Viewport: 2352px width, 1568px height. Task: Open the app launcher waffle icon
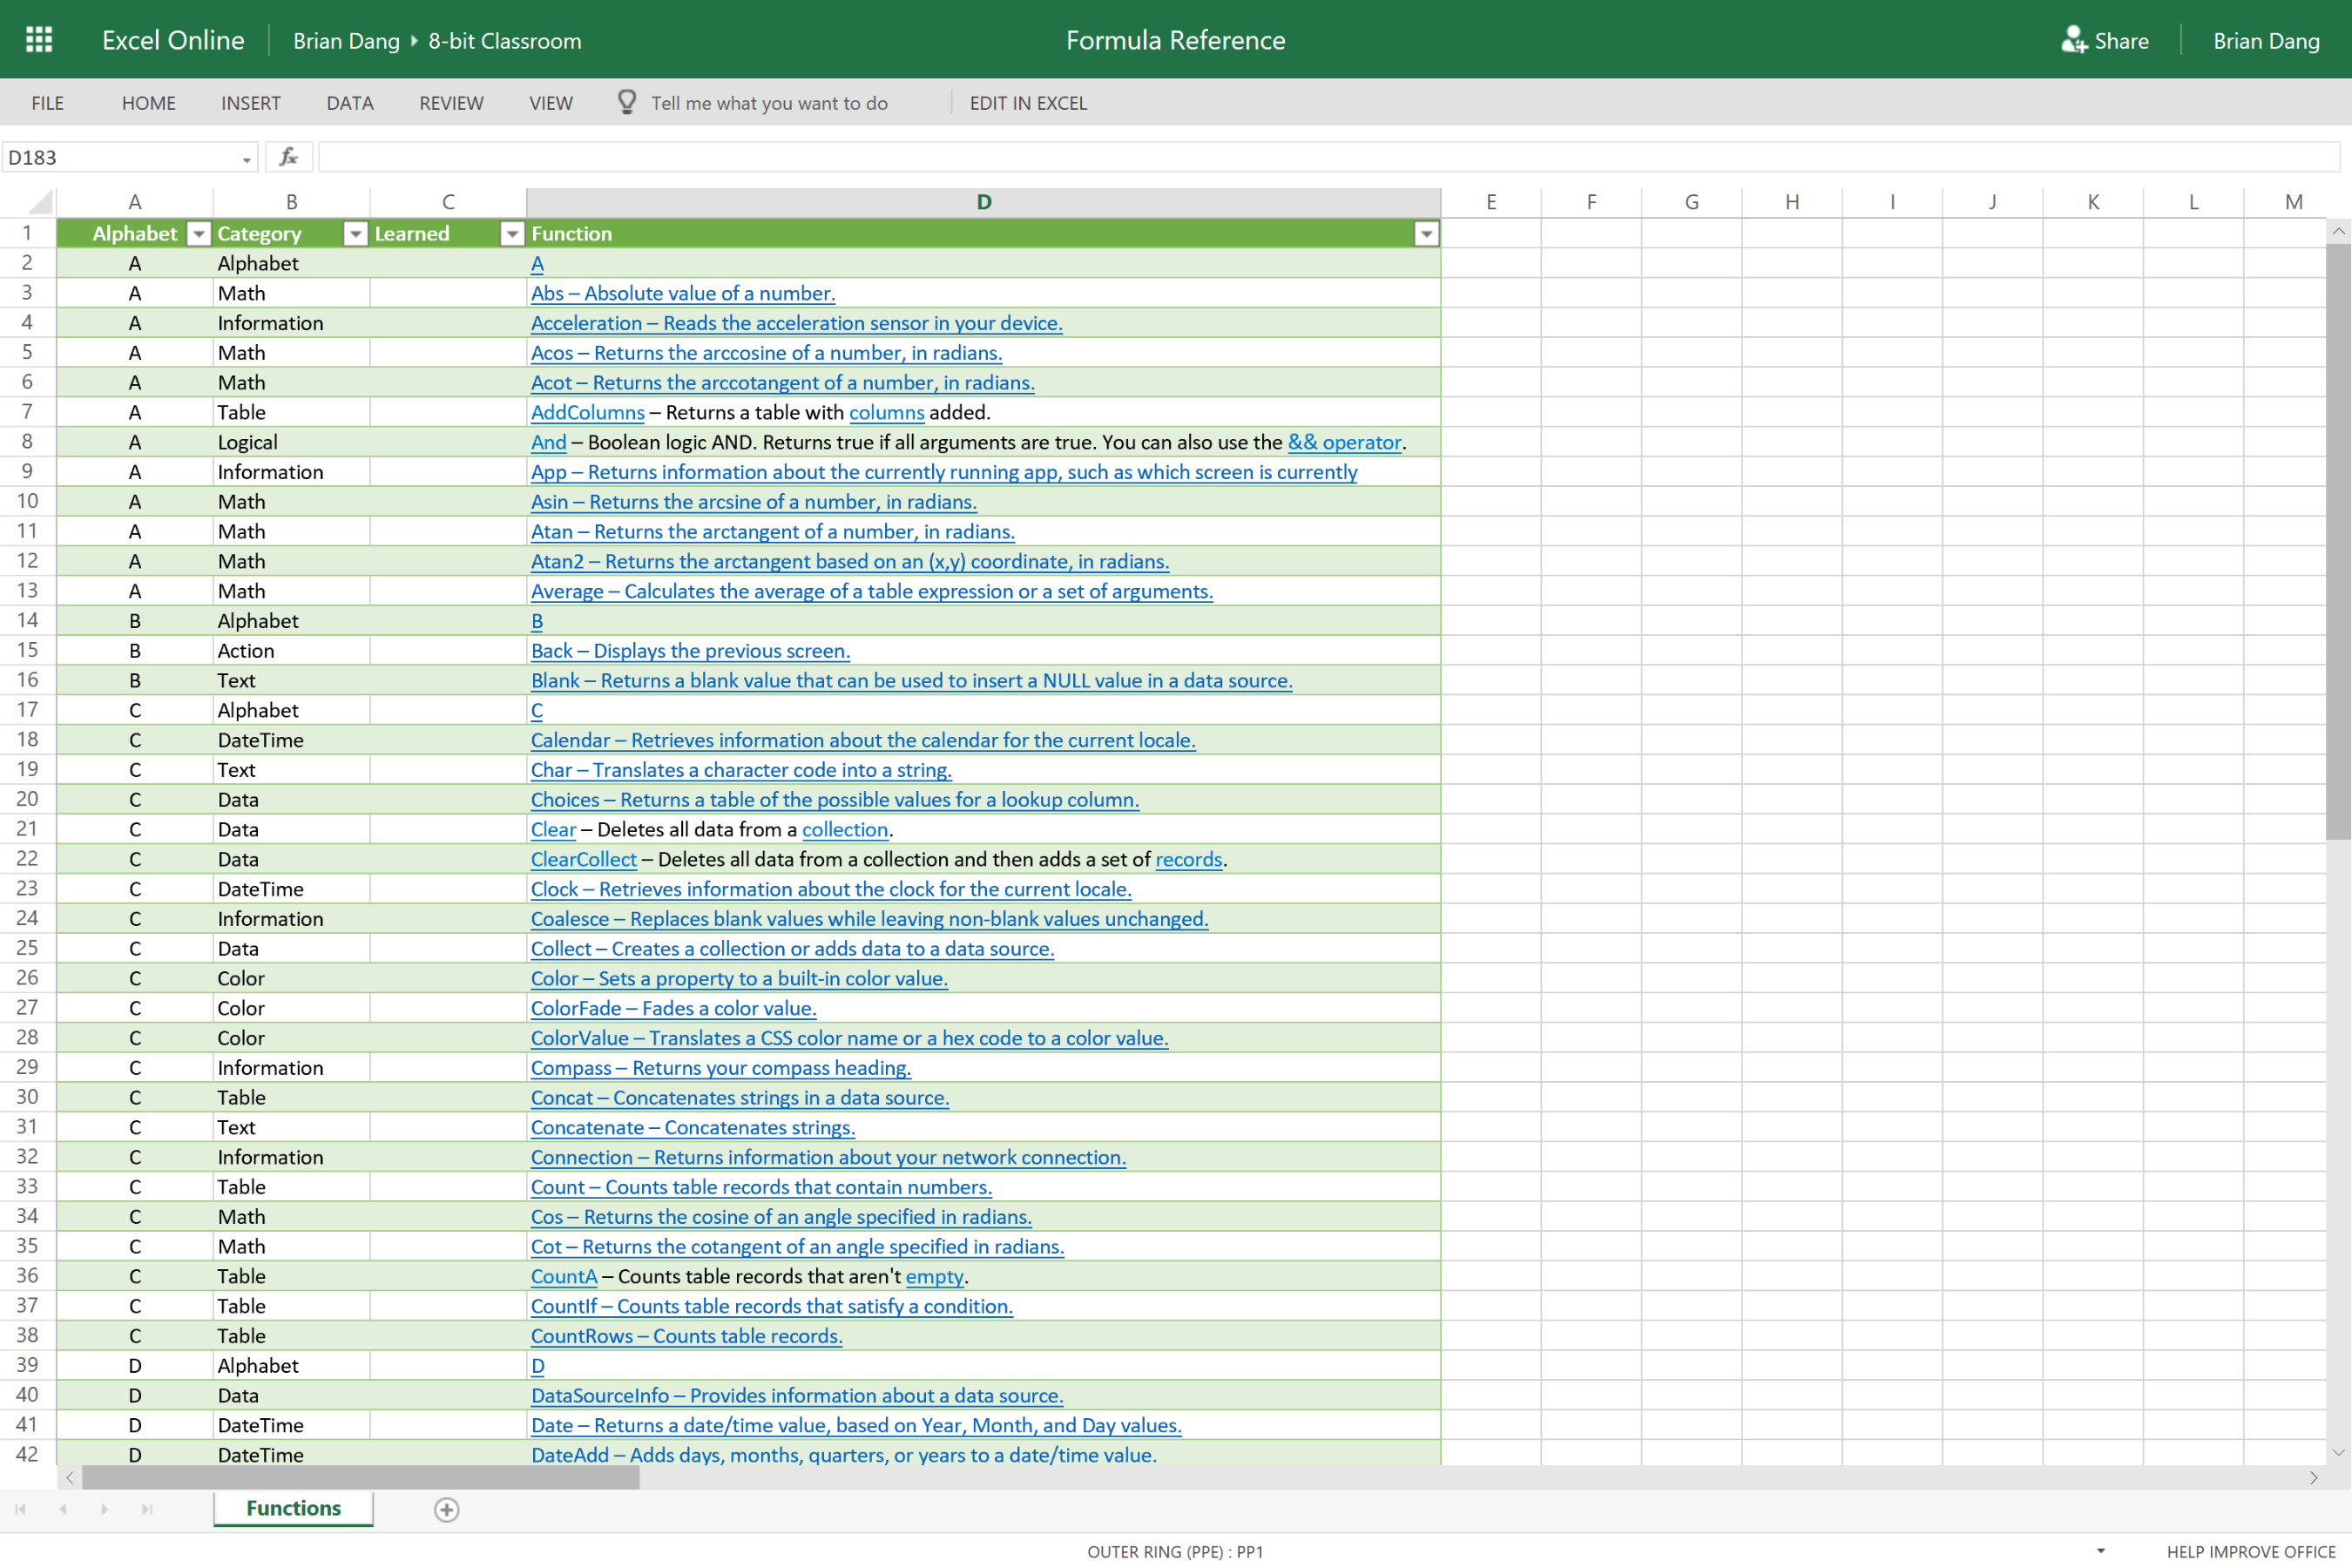[x=39, y=40]
